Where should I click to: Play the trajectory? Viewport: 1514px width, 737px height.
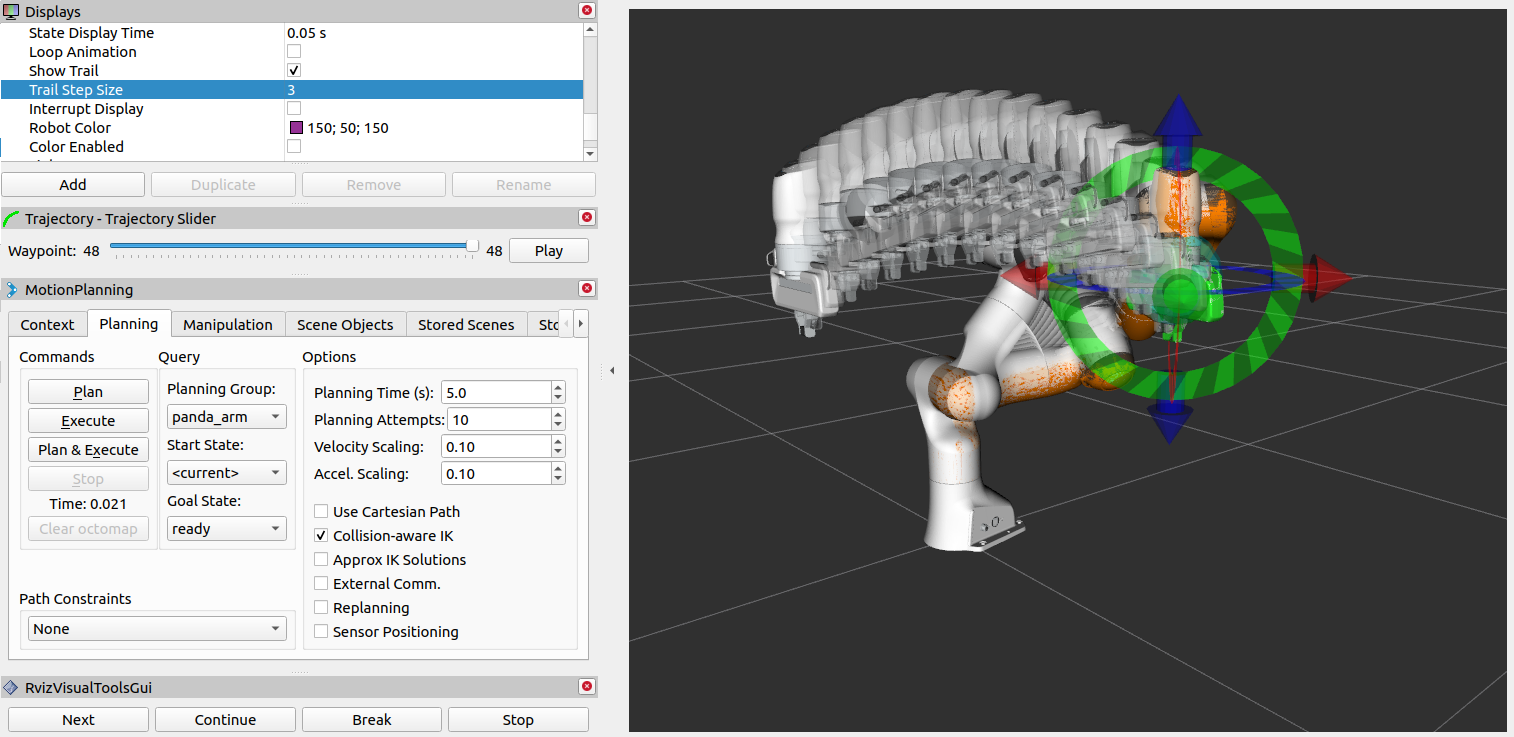click(549, 251)
